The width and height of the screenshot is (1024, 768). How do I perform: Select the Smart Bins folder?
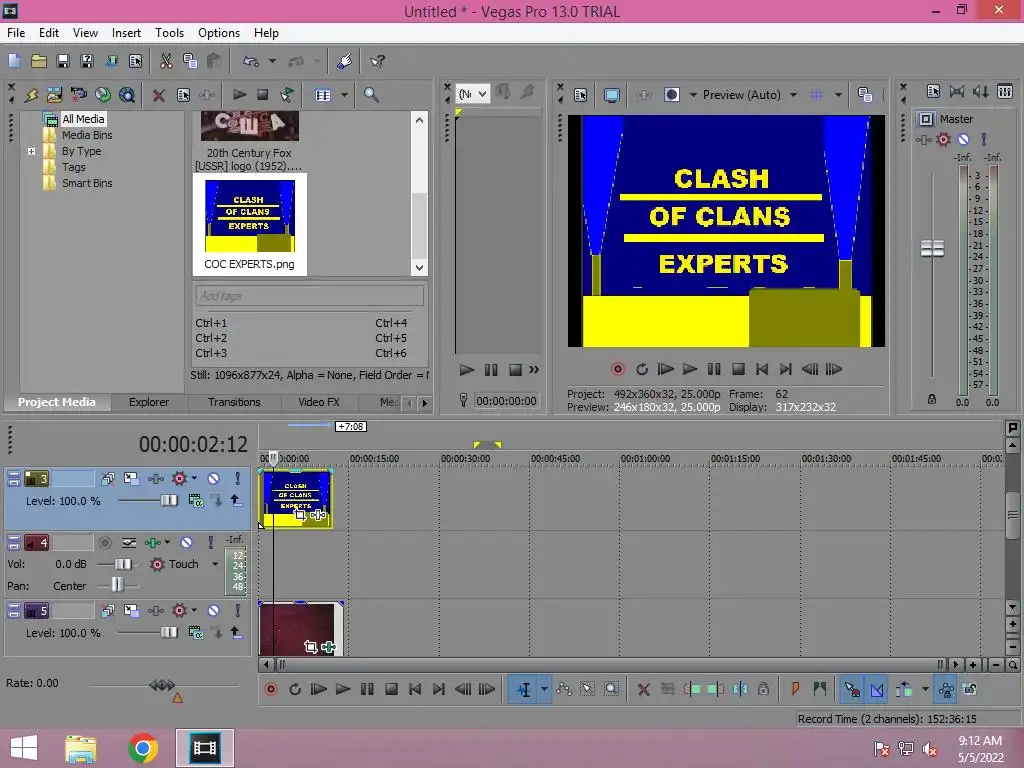click(87, 184)
